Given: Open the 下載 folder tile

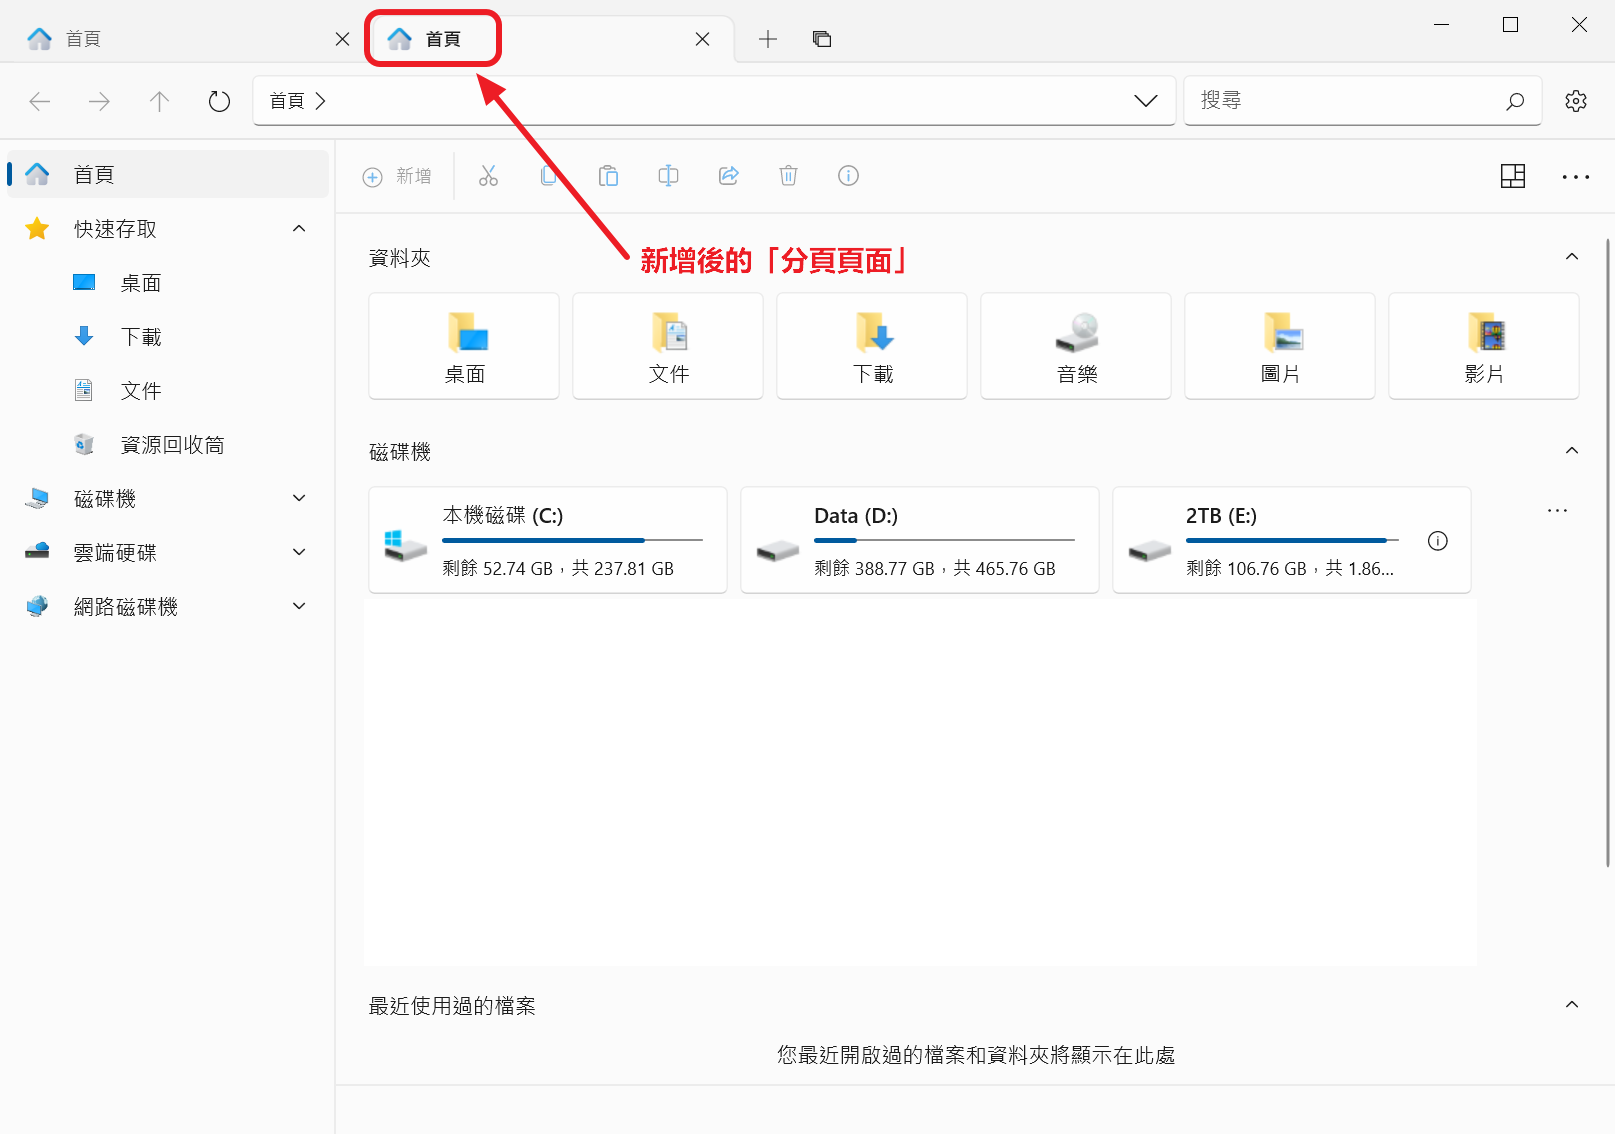Looking at the screenshot, I should point(872,346).
